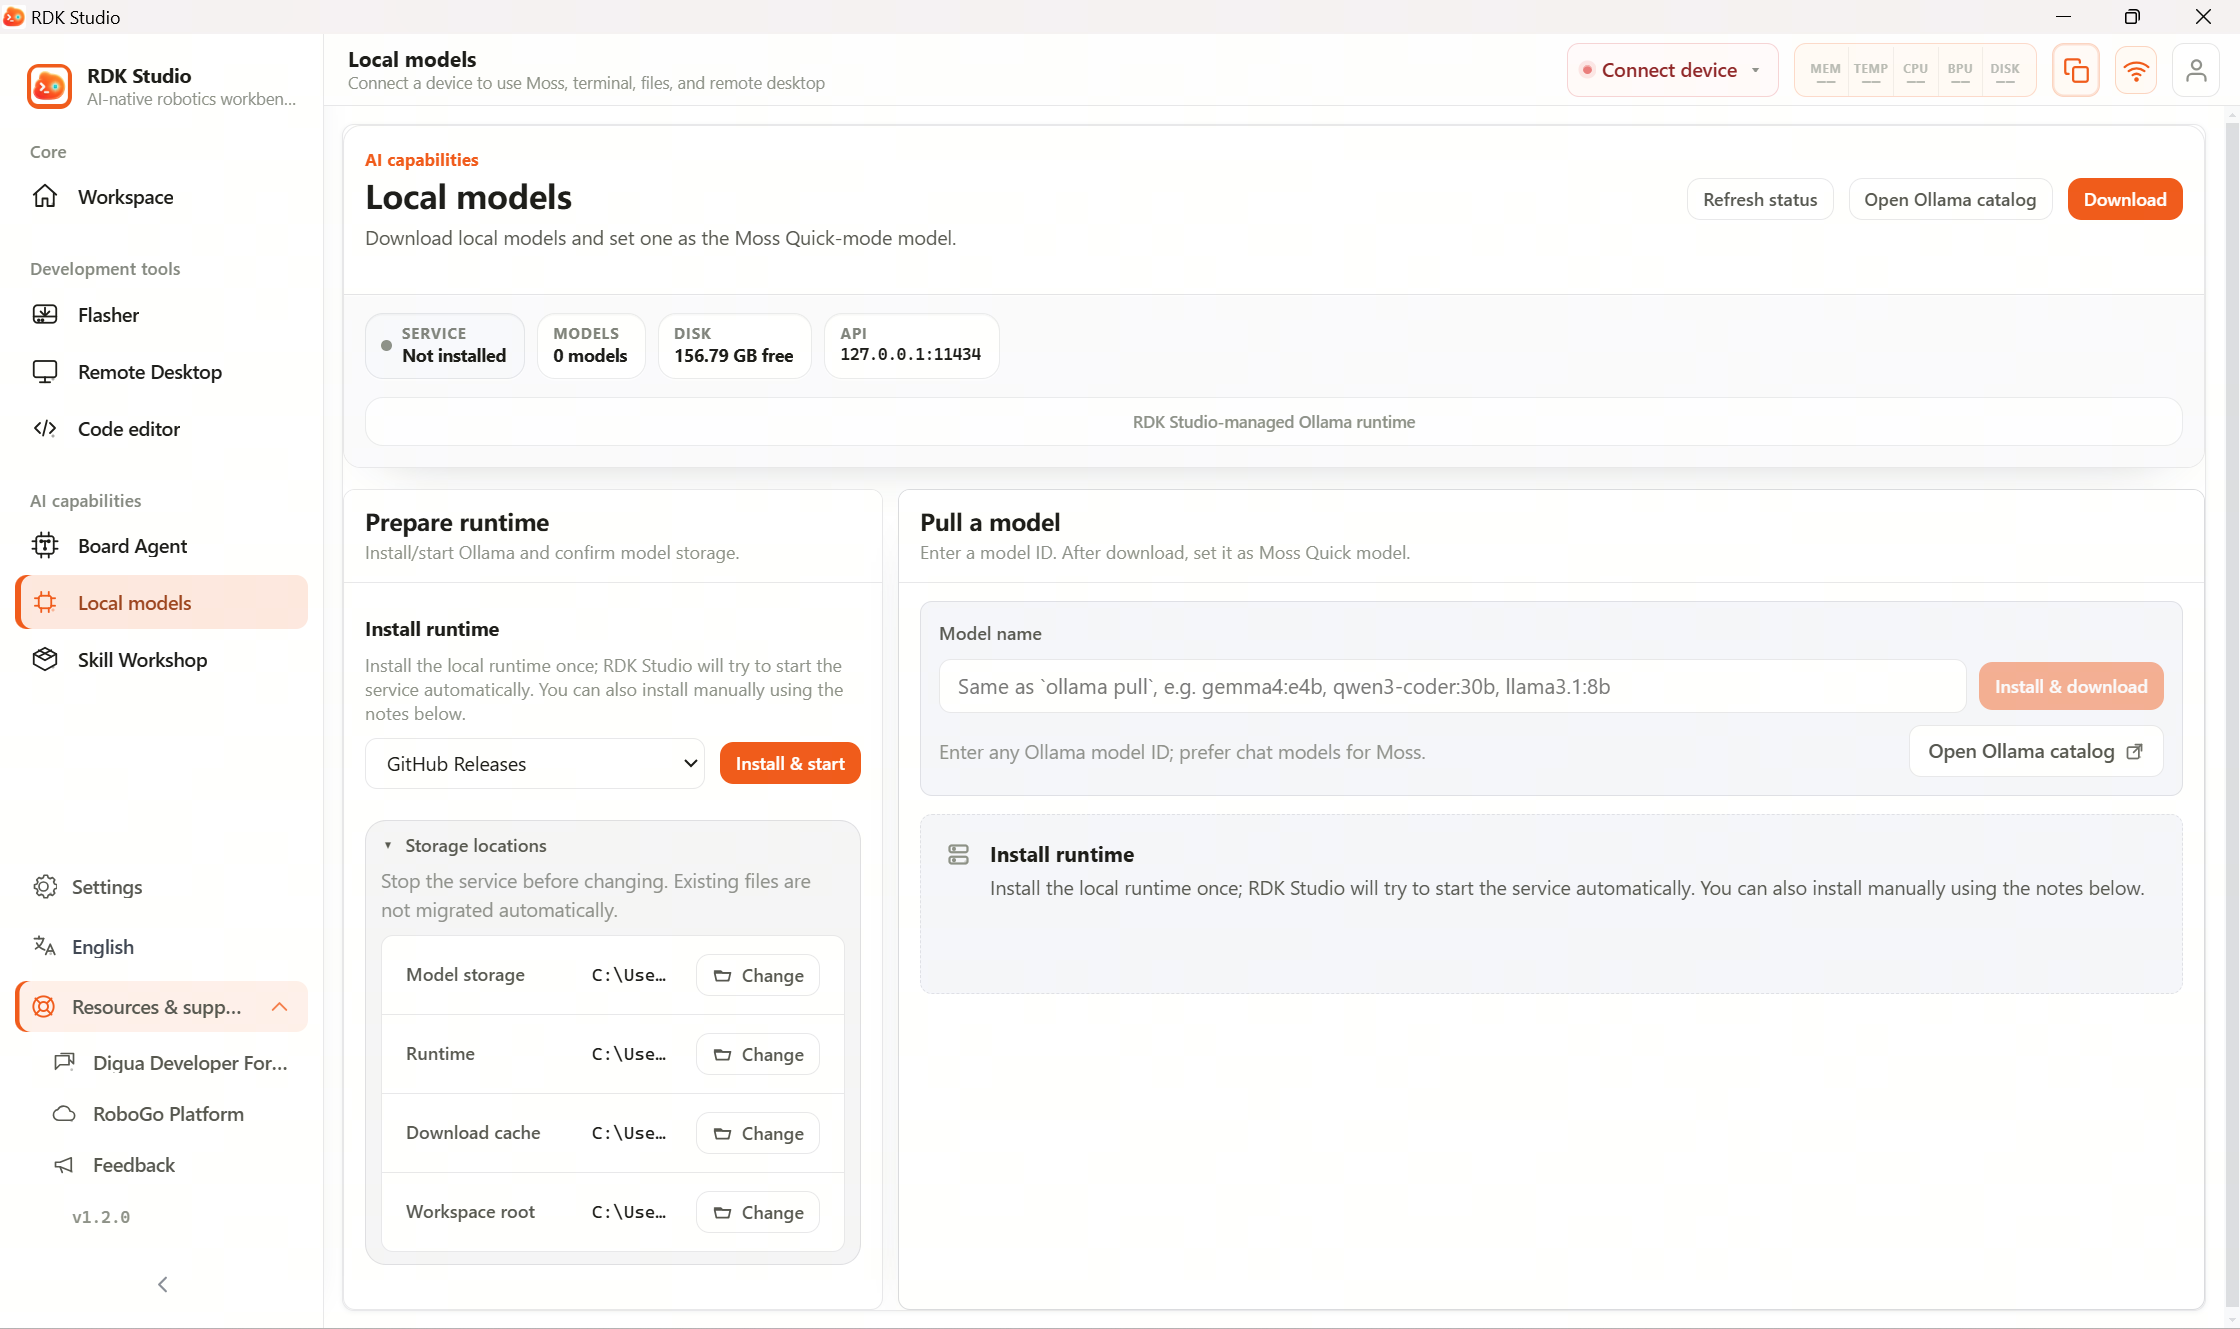Click the CPU monitor indicator
The height and width of the screenshot is (1329, 2240).
[1915, 70]
